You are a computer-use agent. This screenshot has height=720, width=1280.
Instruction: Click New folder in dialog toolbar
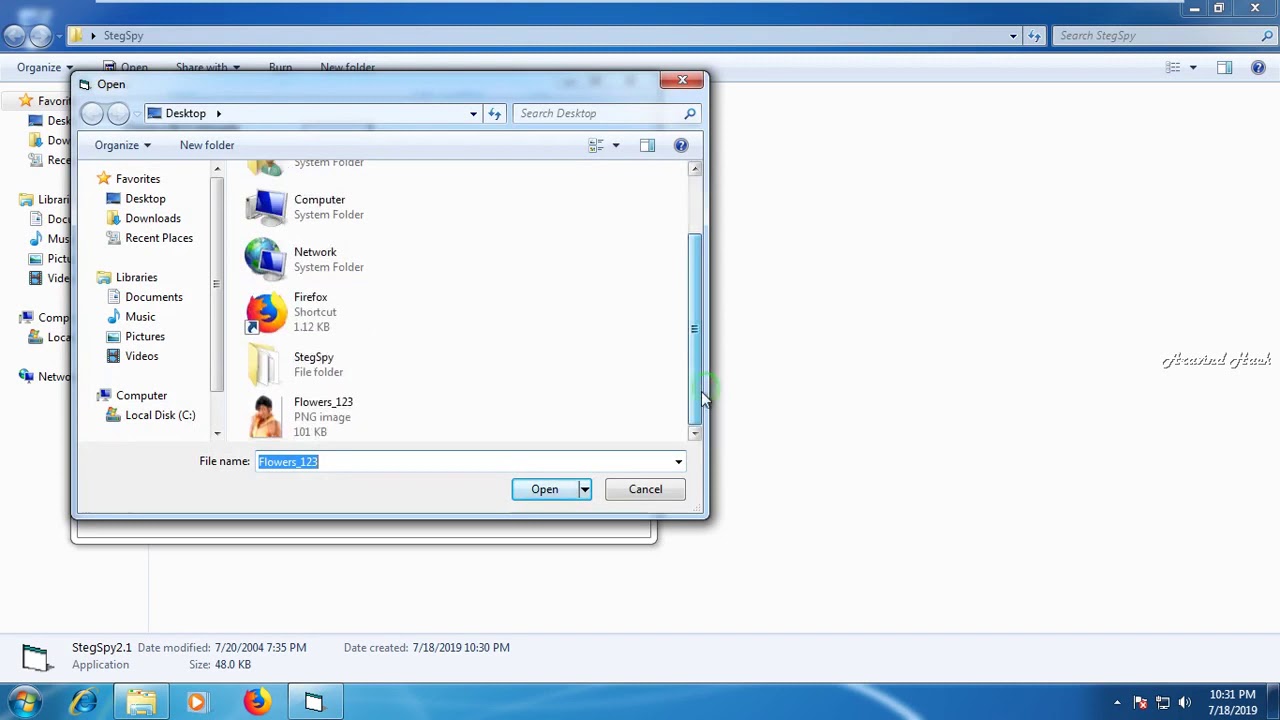207,145
